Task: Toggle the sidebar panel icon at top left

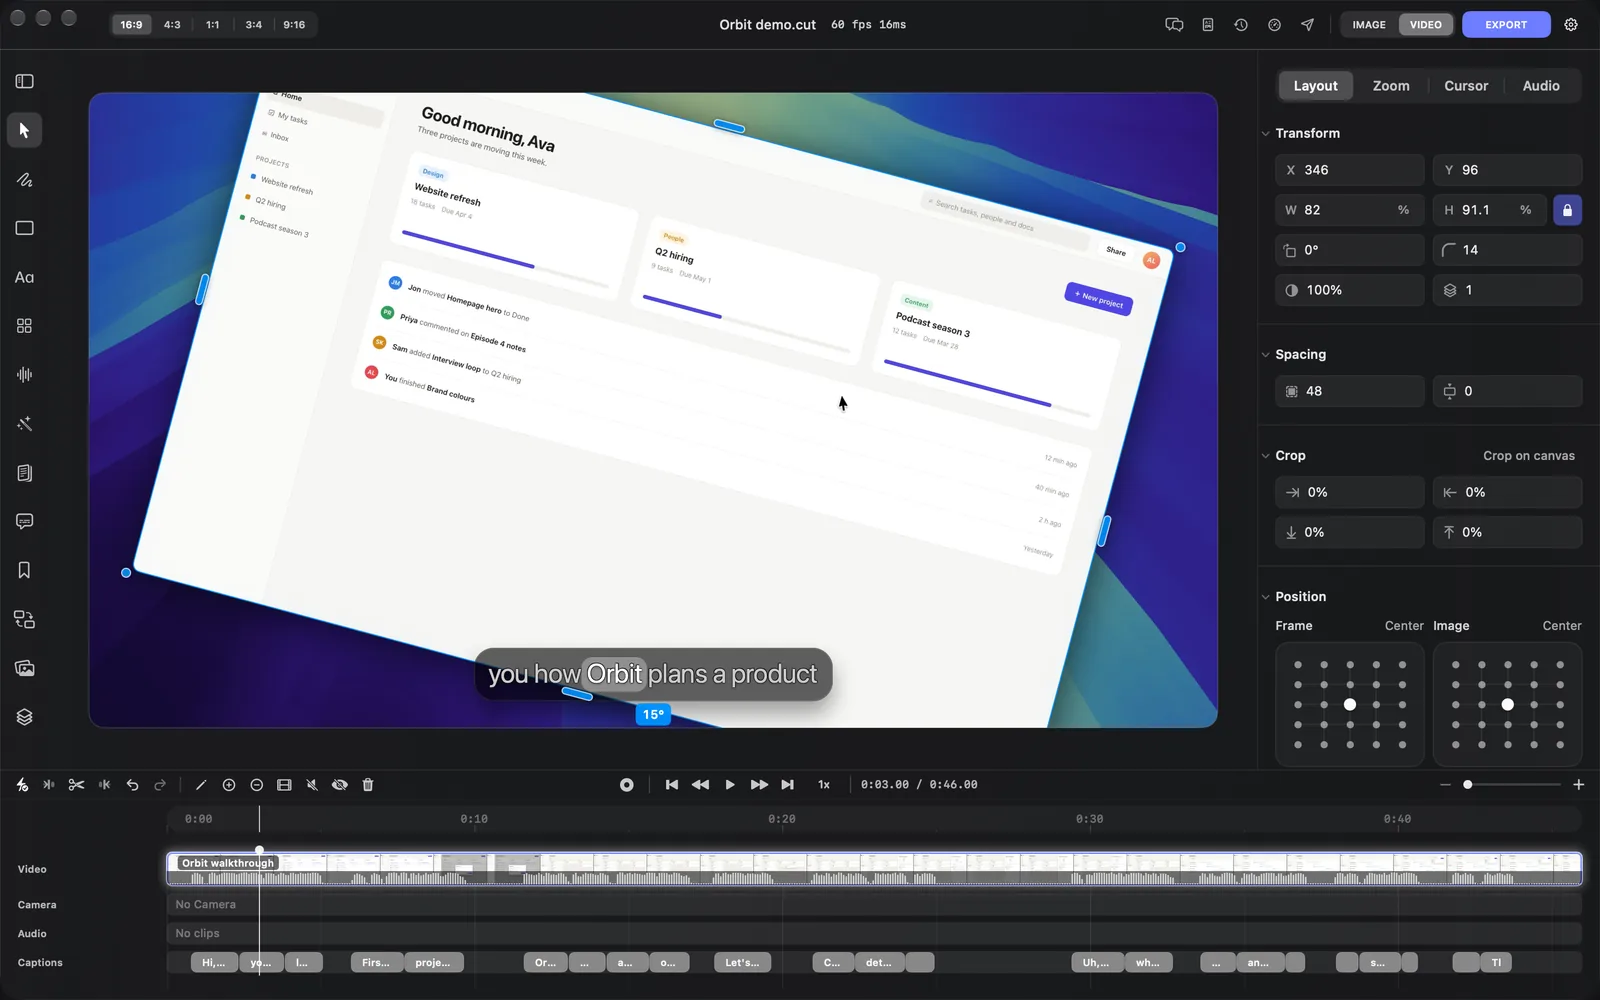Action: pyautogui.click(x=25, y=81)
